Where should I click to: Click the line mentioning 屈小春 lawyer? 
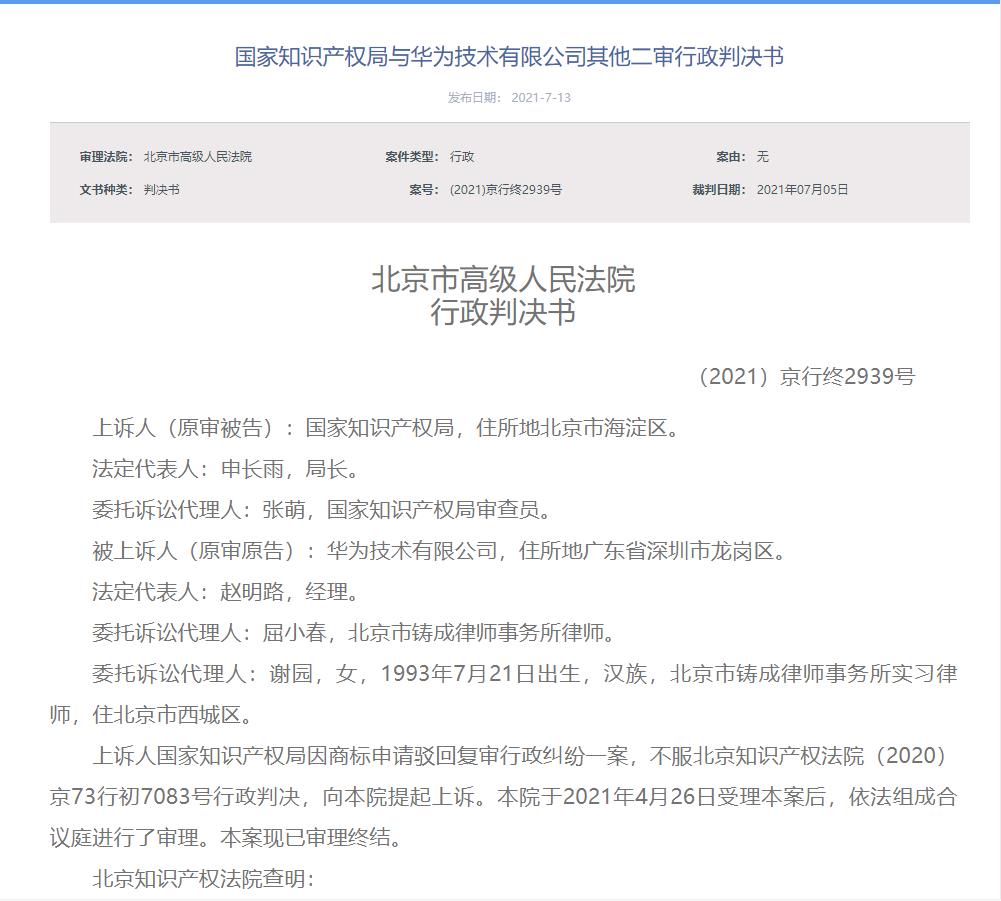point(354,632)
